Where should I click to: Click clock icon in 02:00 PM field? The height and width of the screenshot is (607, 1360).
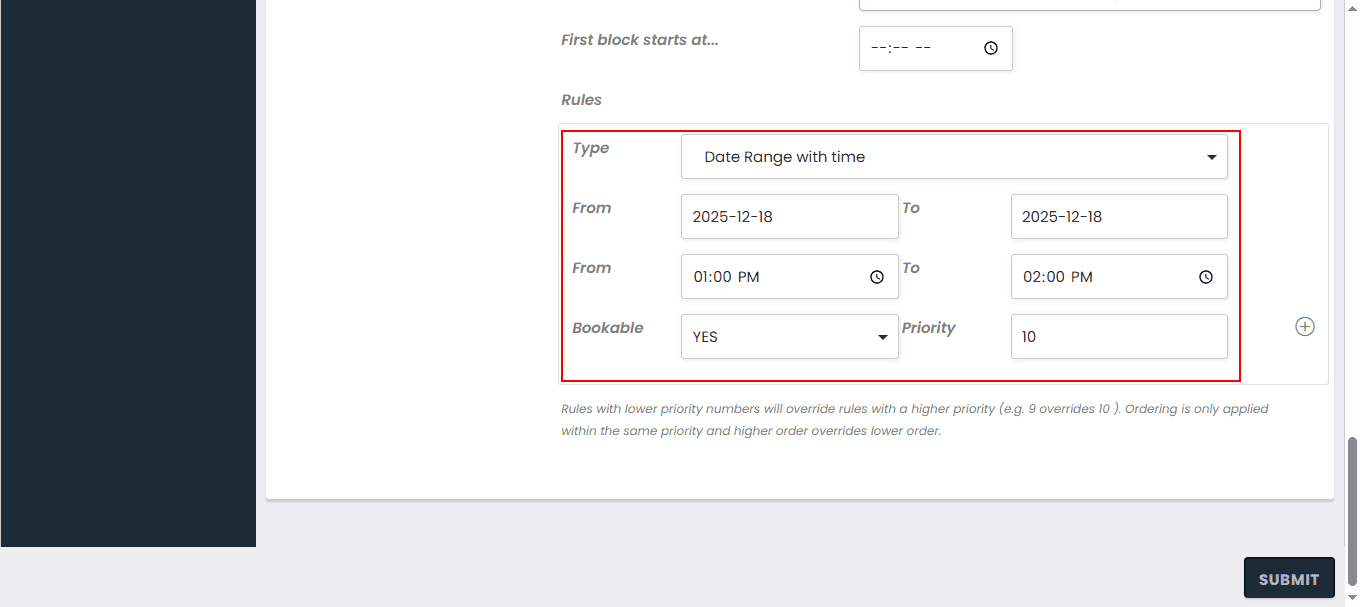coord(1206,277)
